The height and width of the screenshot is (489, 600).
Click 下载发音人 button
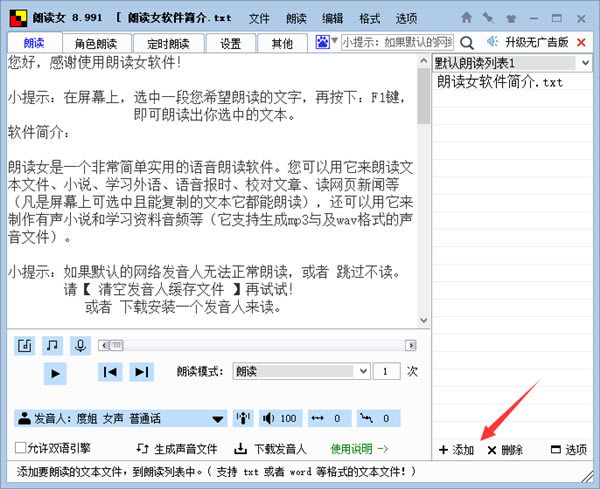coord(270,448)
